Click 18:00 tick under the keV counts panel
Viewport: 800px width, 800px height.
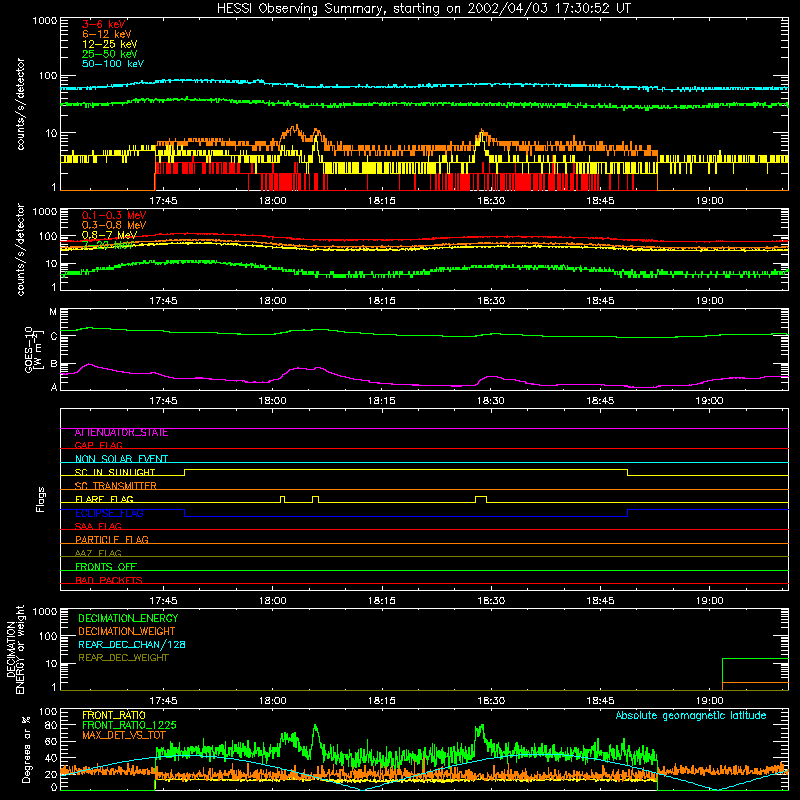click(272, 201)
